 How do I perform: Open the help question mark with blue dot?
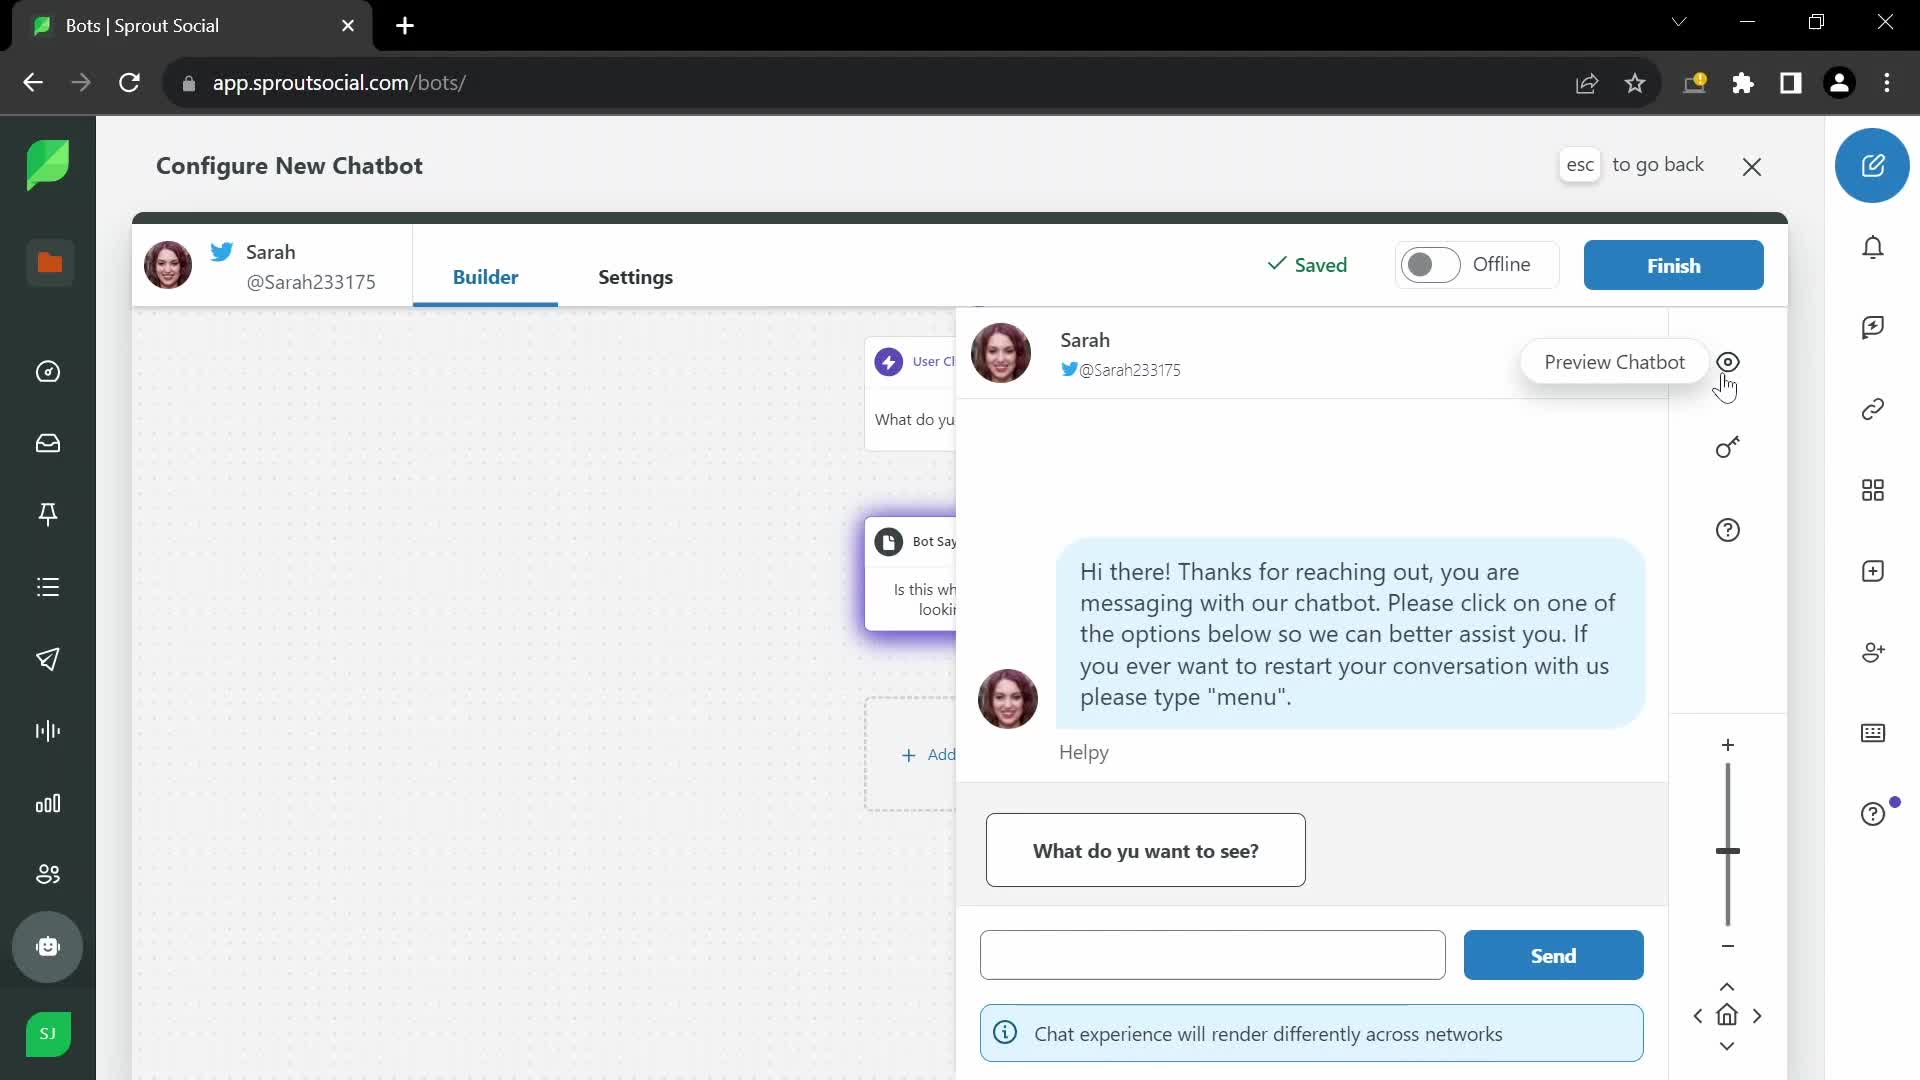1873,814
